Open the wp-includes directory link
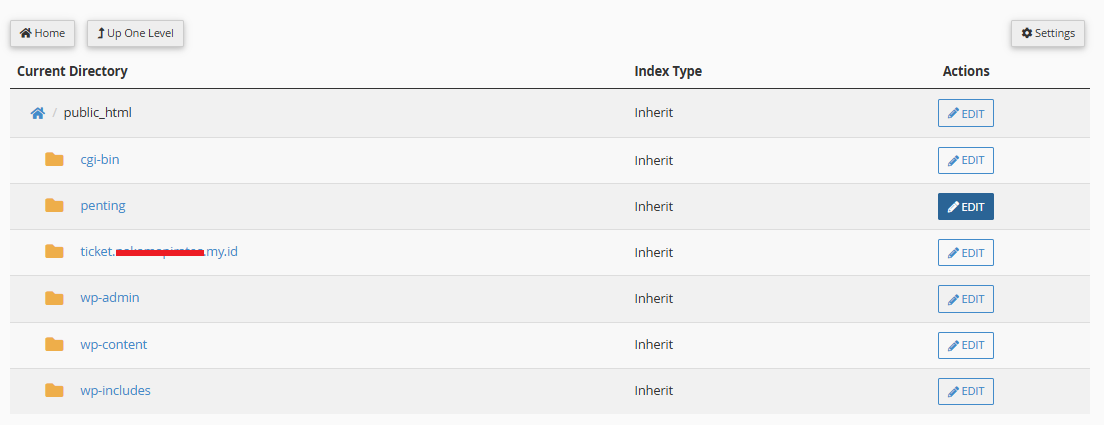This screenshot has width=1104, height=425. point(116,390)
